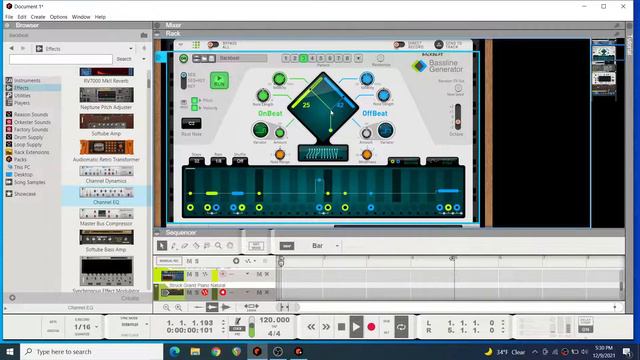
Task: Click the green RUN button
Action: point(219,80)
